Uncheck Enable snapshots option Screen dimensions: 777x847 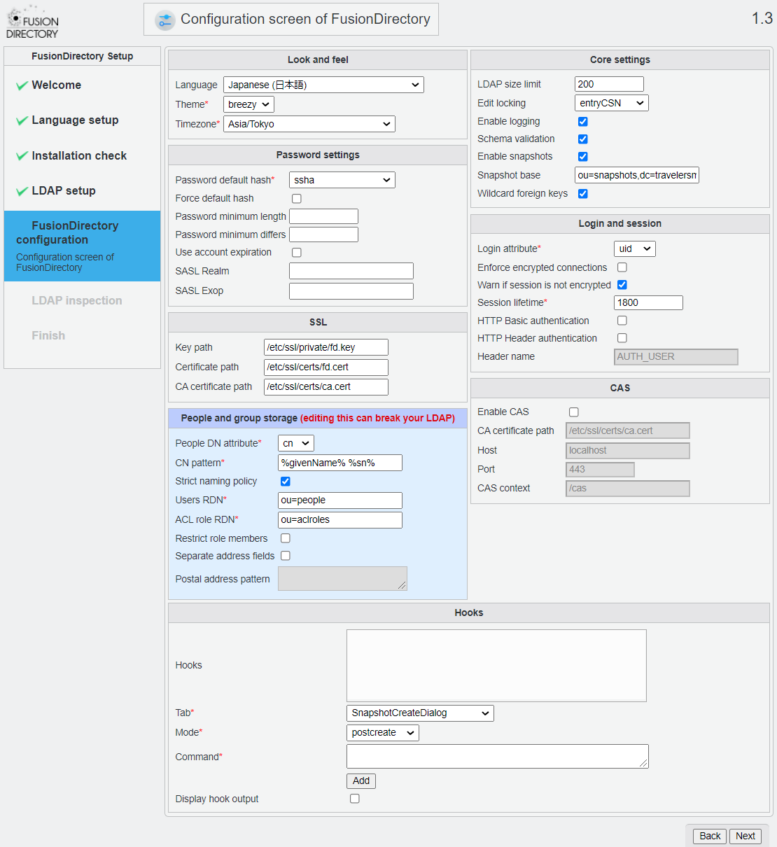tap(583, 157)
